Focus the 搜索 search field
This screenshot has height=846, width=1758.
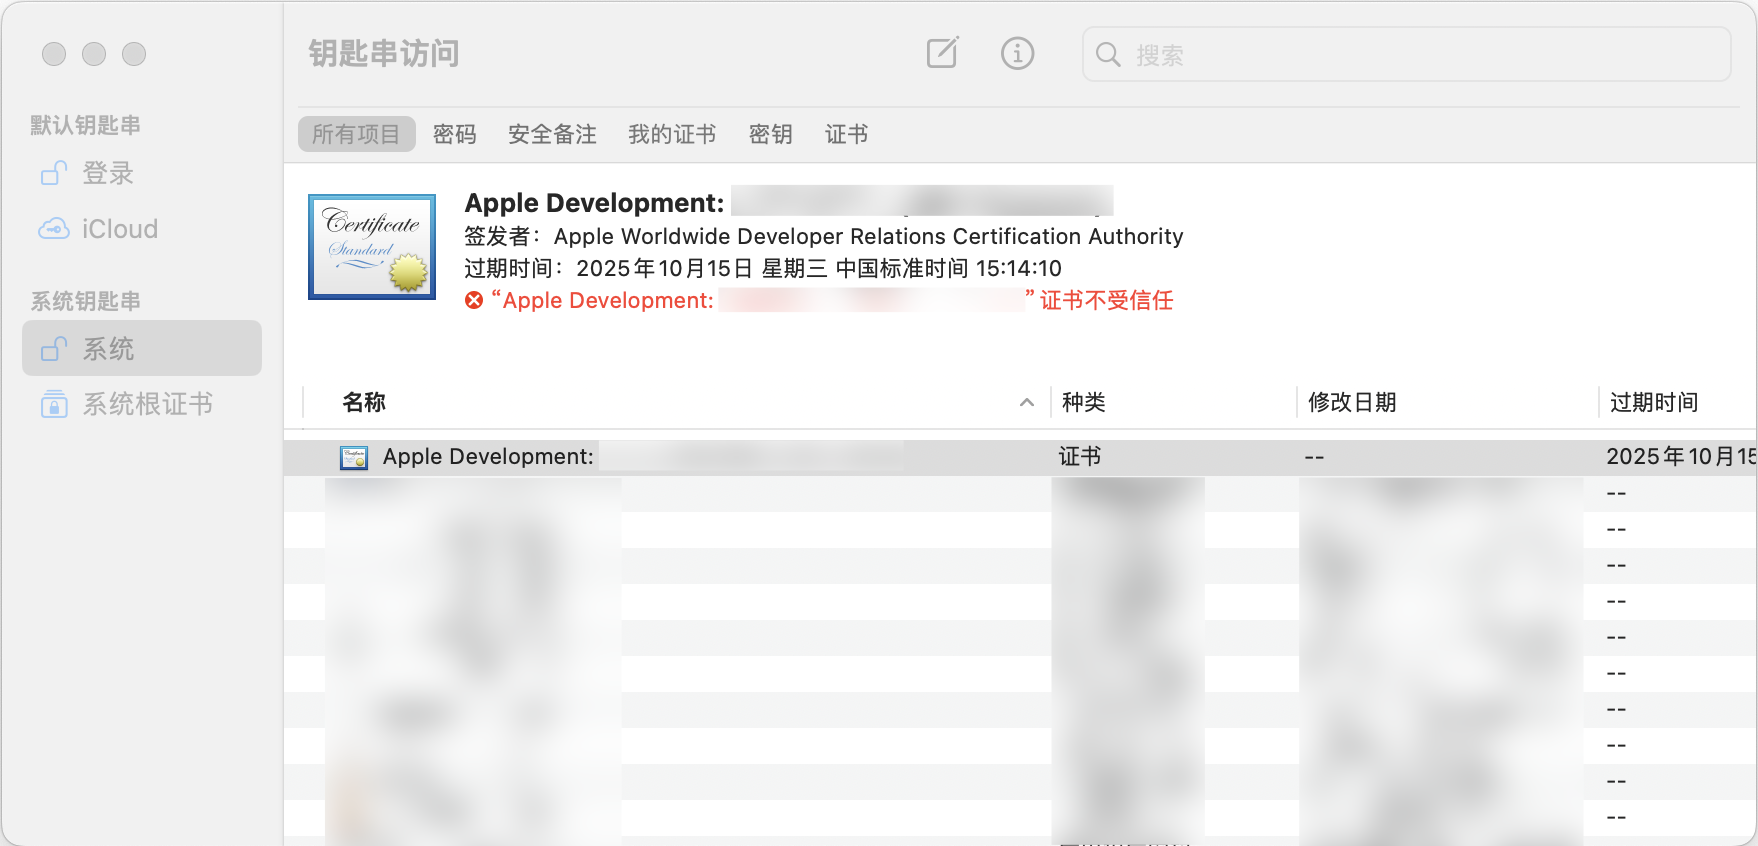(1407, 54)
